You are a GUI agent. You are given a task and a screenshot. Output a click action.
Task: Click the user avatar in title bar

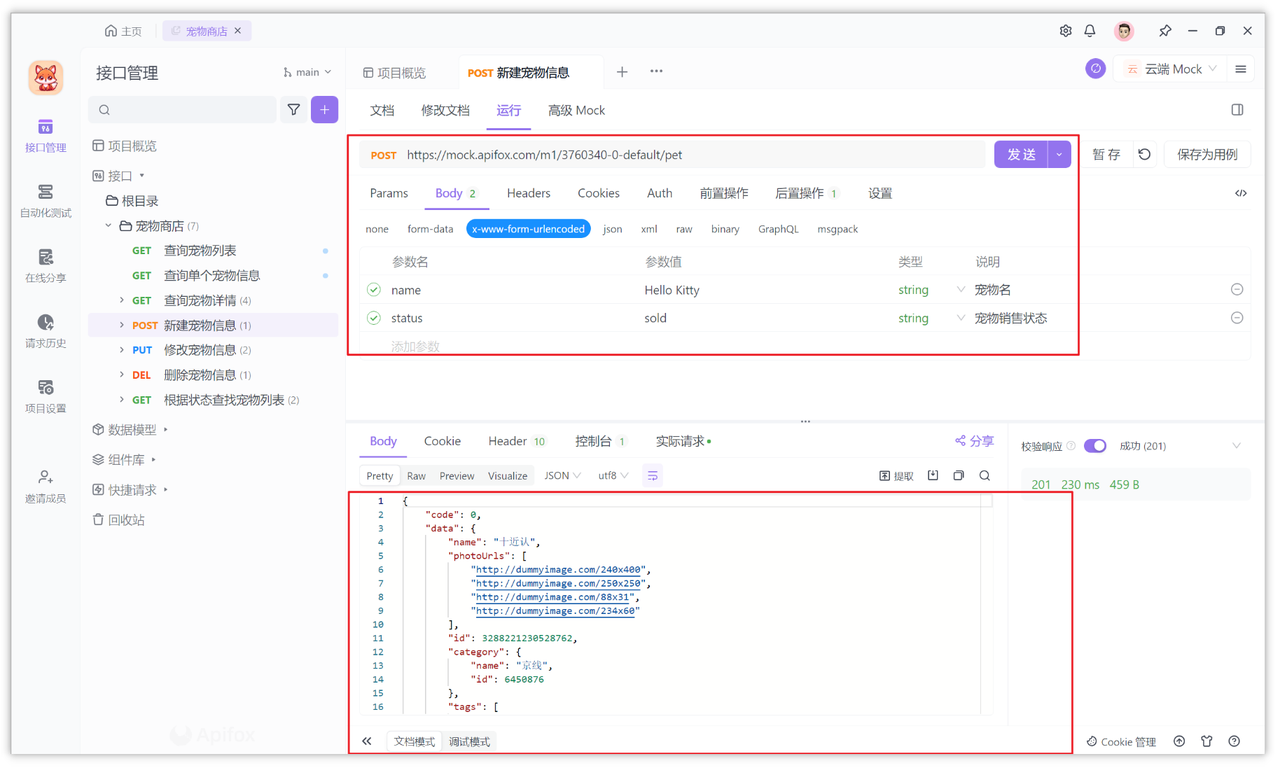tap(1124, 31)
